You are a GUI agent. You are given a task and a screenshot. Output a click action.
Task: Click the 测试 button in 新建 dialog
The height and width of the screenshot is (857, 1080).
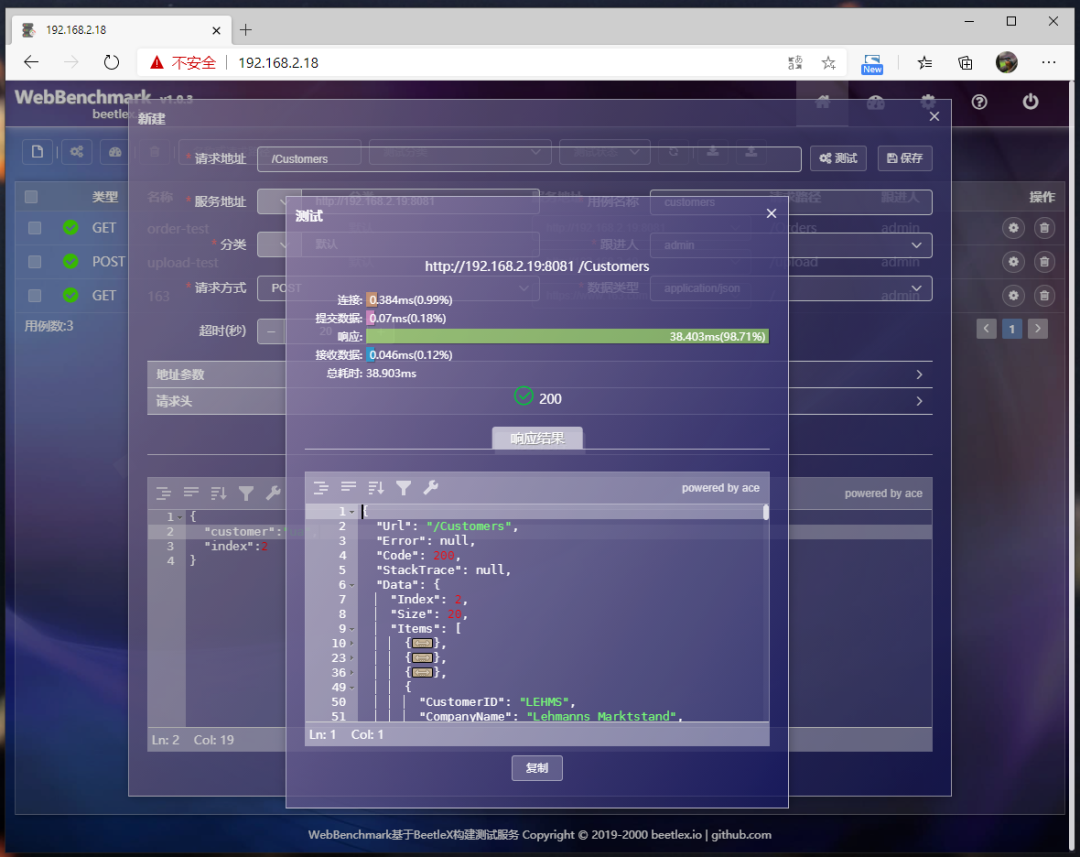tap(838, 158)
